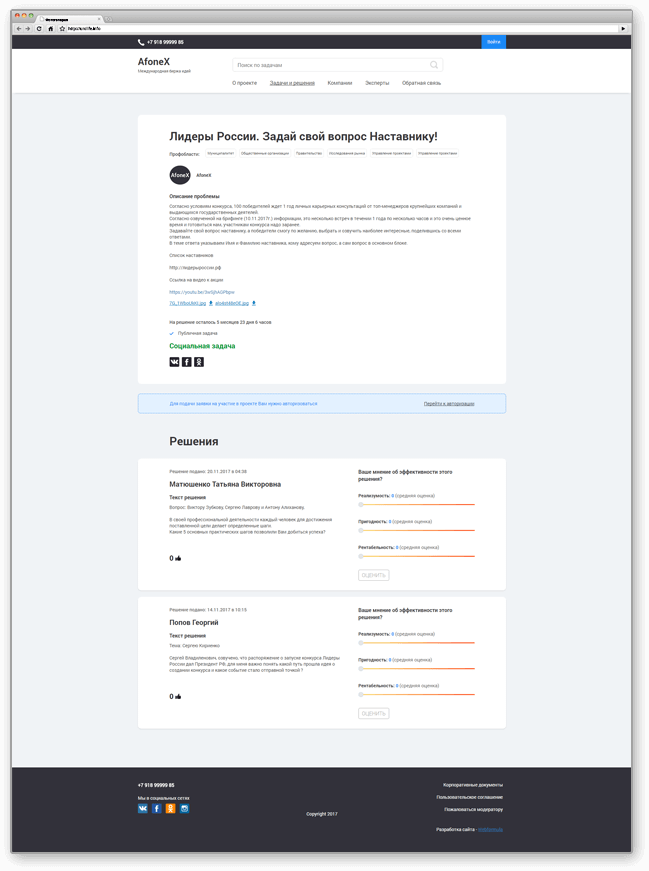
Task: Click the blue Войти button
Action: pyautogui.click(x=493, y=42)
